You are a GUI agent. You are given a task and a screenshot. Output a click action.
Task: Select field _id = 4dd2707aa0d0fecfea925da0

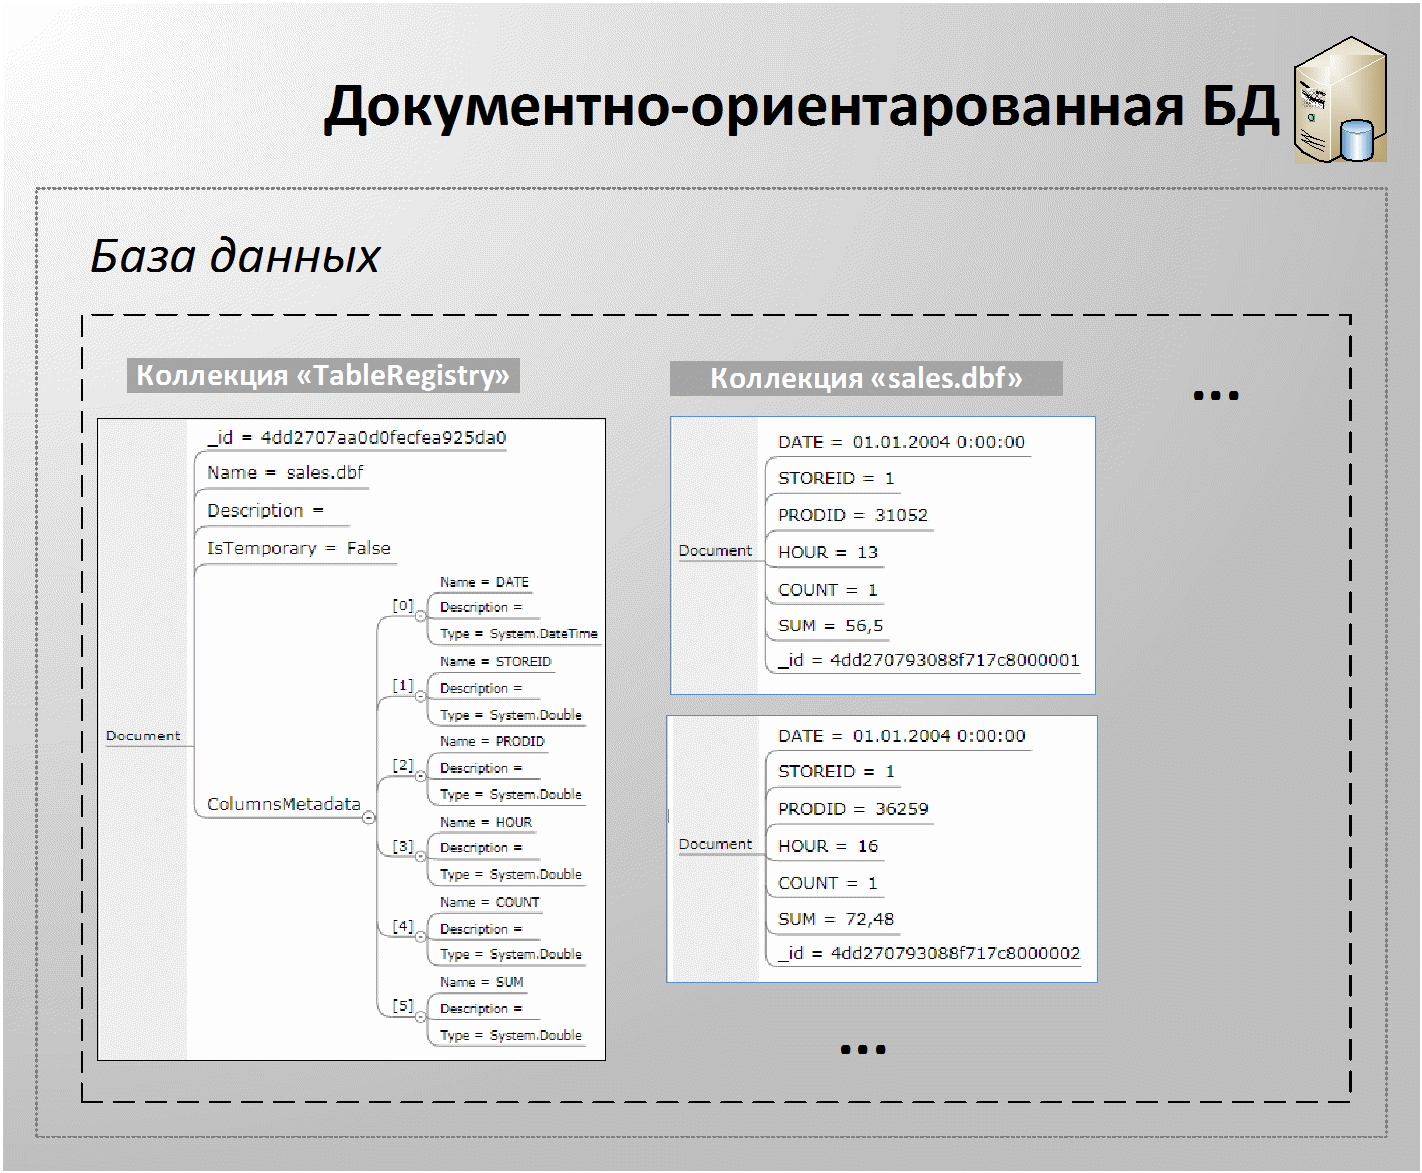(x=357, y=437)
